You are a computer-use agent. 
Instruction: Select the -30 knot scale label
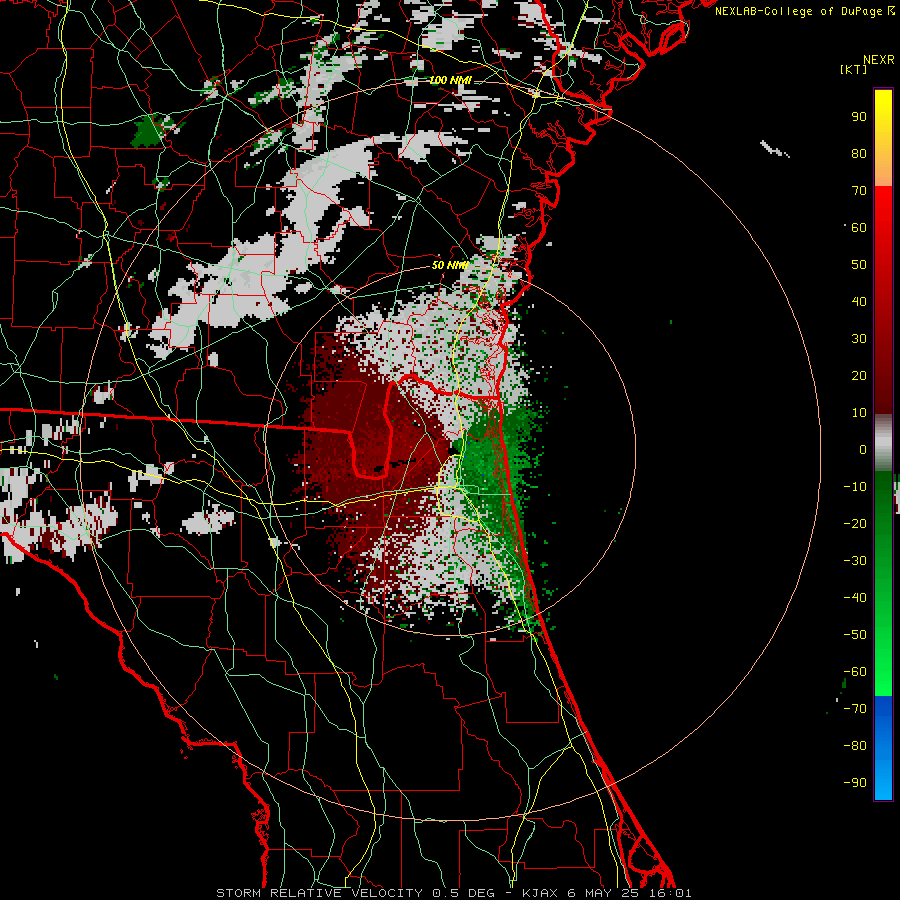coord(855,561)
